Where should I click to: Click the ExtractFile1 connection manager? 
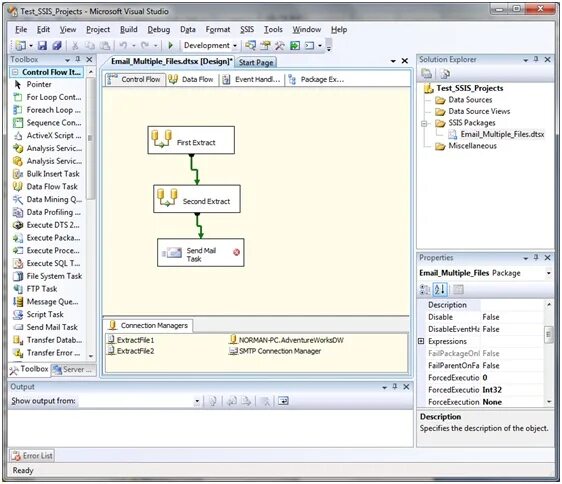click(x=131, y=340)
